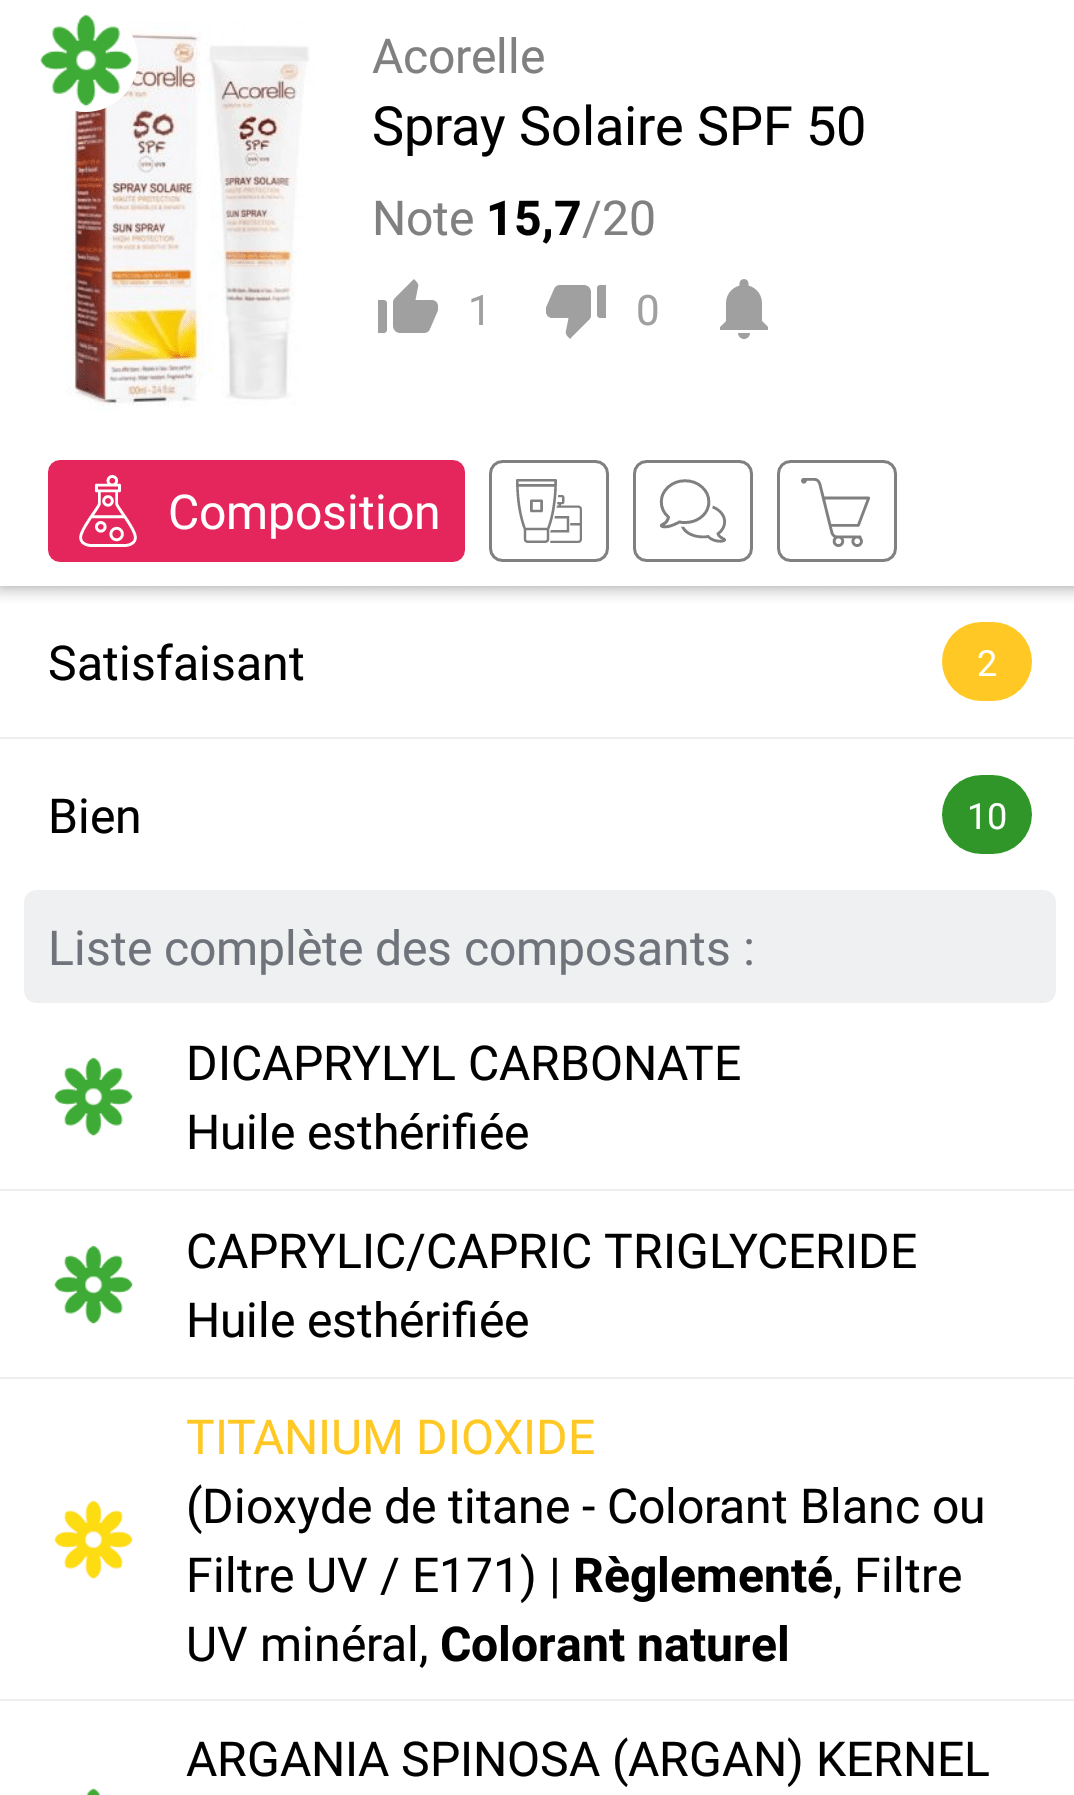Tap the green flower rating badge on the product image
This screenshot has width=1074, height=1795.
(86, 60)
